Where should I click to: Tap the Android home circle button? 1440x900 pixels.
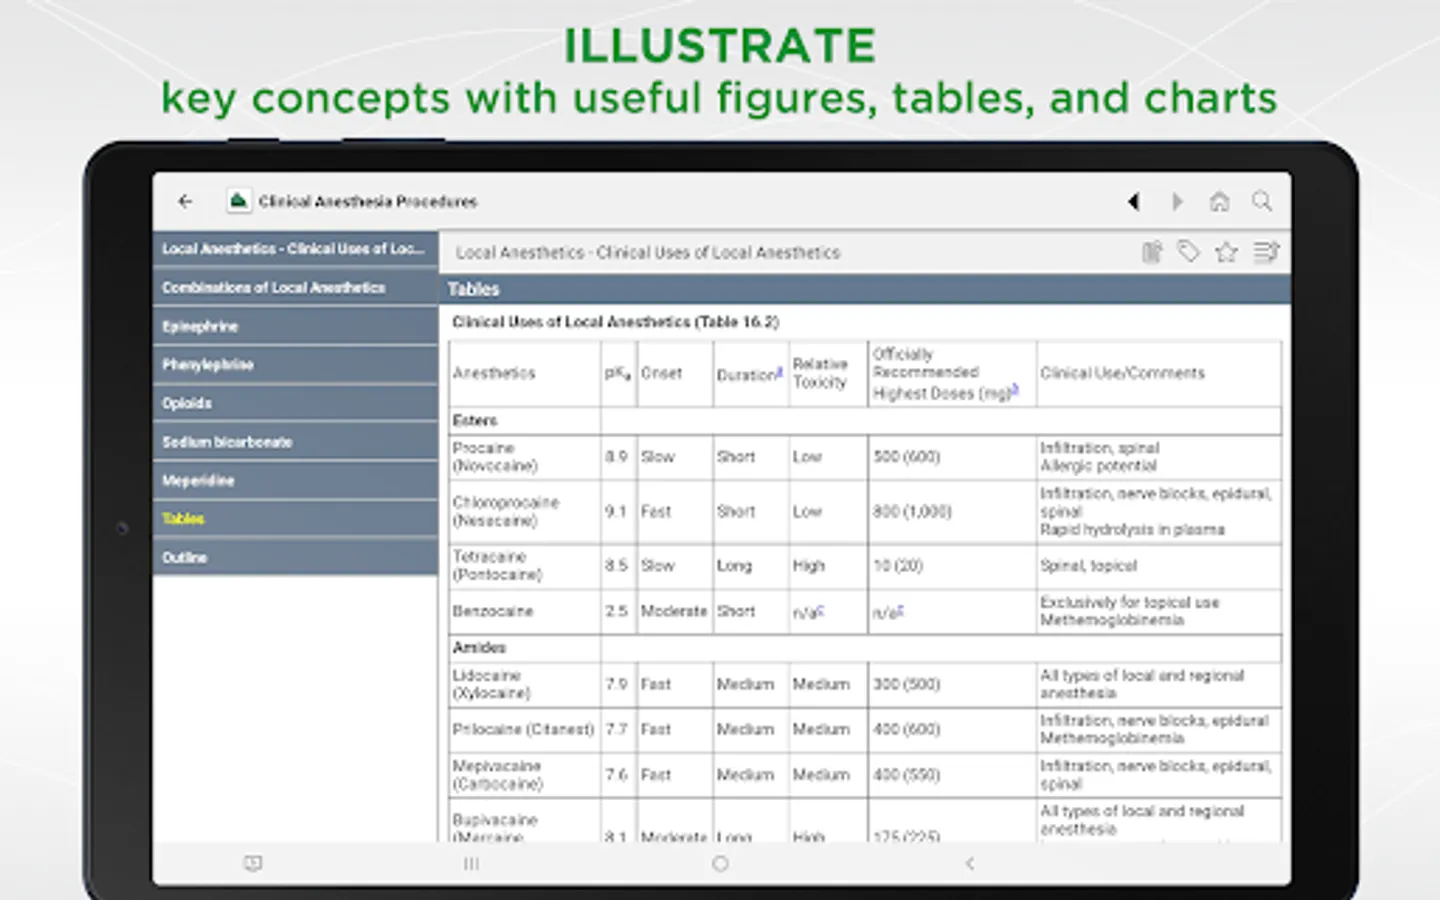720,863
